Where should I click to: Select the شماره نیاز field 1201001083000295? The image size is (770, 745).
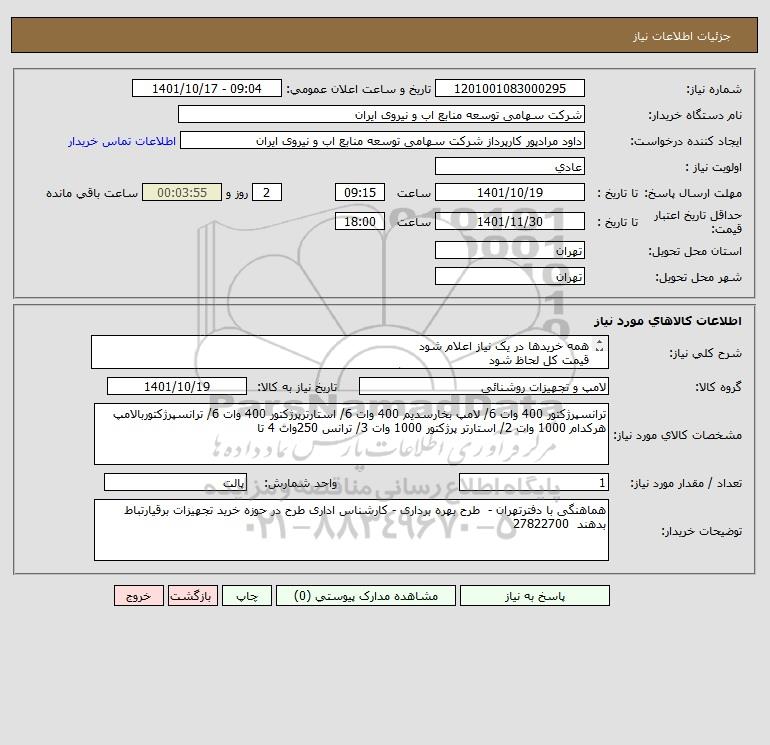(510, 88)
